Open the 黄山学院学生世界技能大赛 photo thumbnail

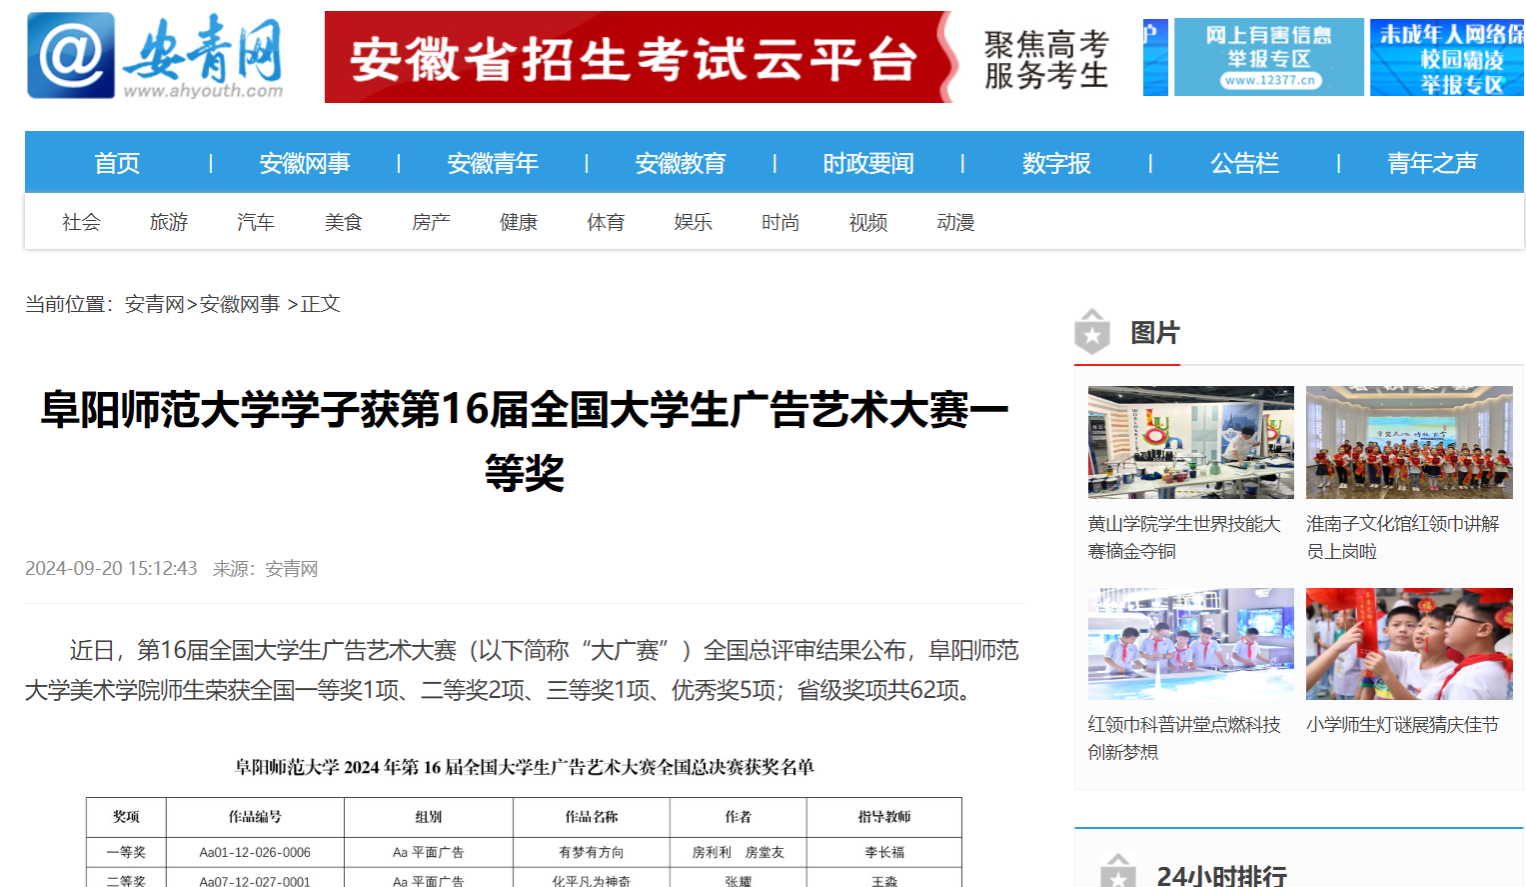(1190, 442)
